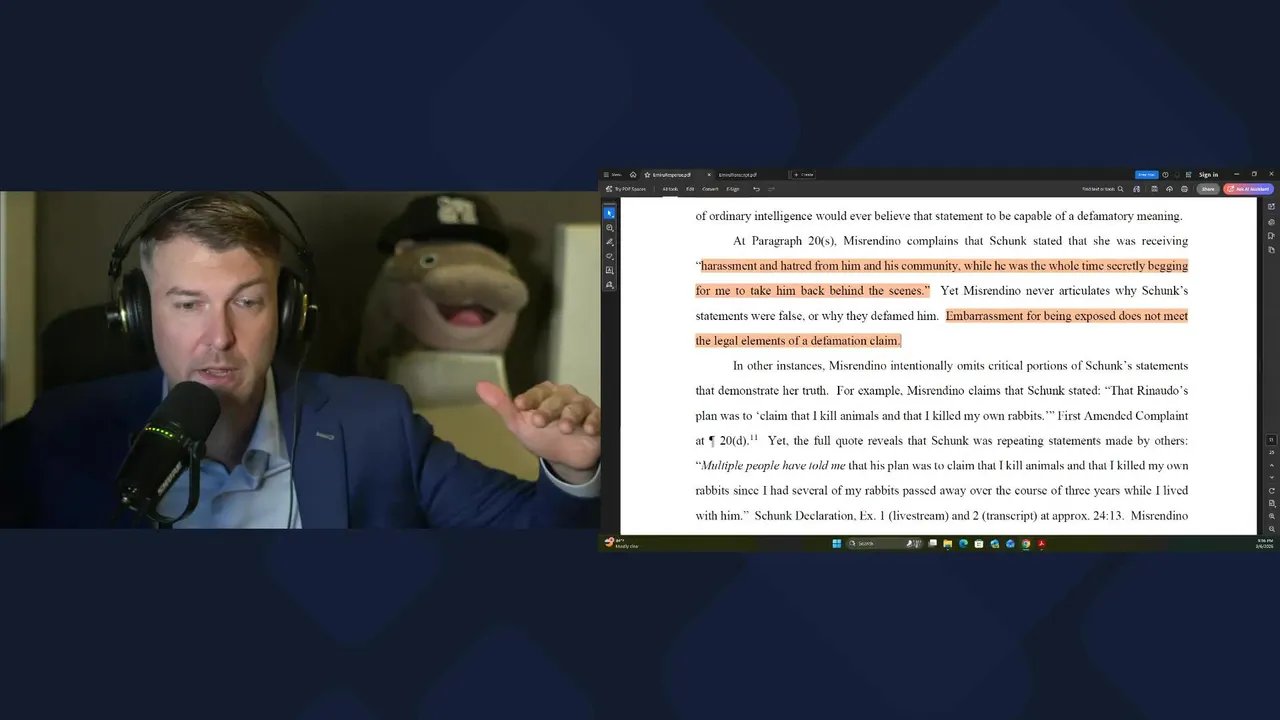Click italic text 'Multiple people have told me'

[x=773, y=466]
